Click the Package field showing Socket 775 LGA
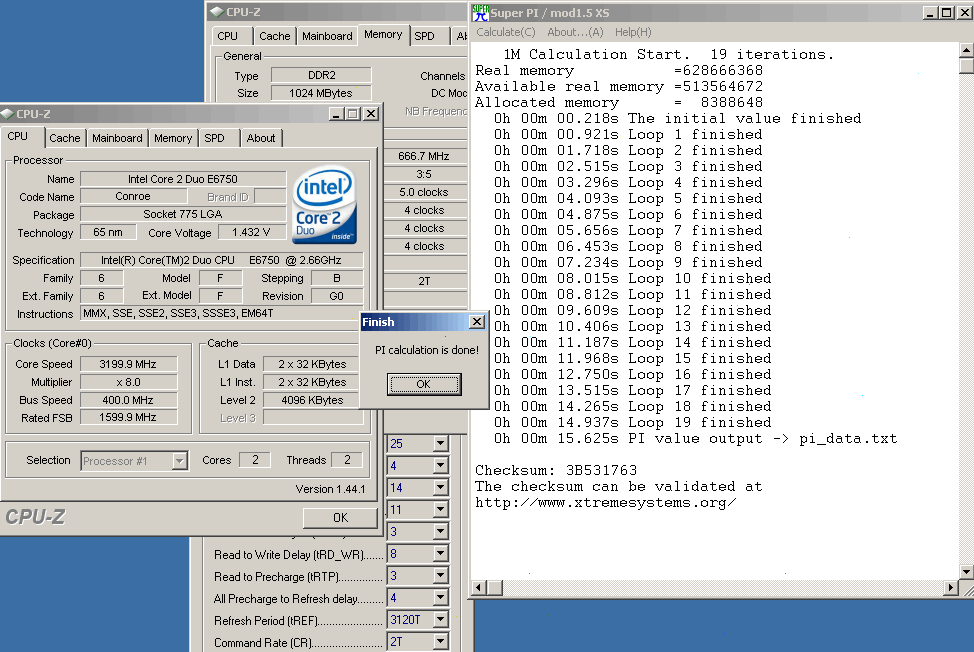This screenshot has height=652, width=974. [183, 214]
